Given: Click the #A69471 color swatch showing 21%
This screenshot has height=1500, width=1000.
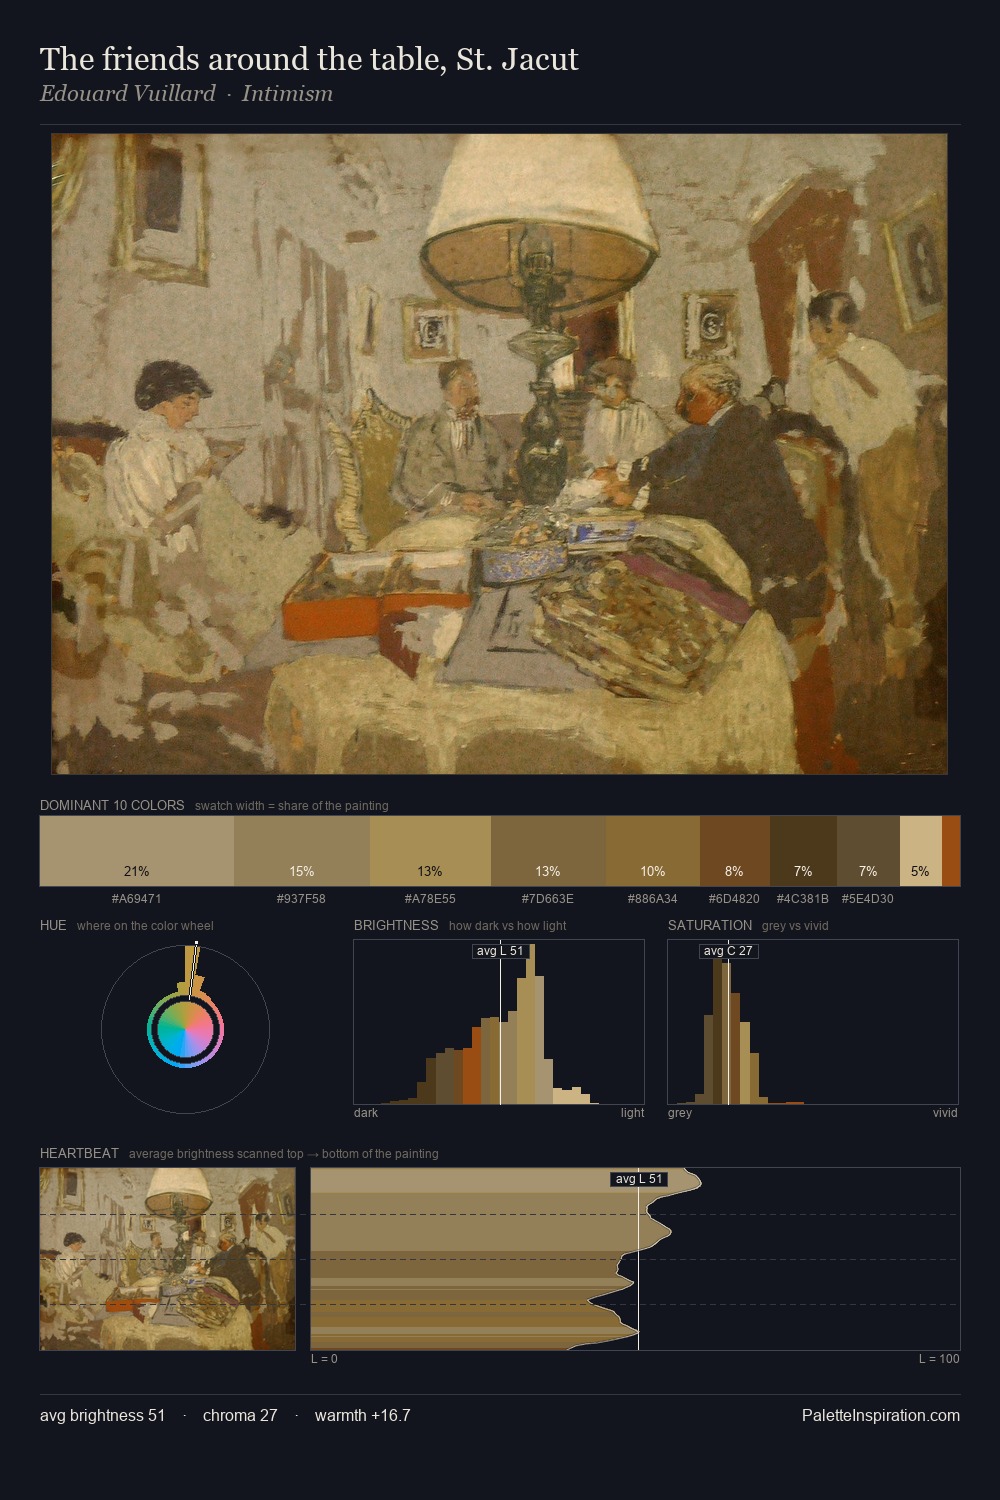Looking at the screenshot, I should tap(137, 851).
